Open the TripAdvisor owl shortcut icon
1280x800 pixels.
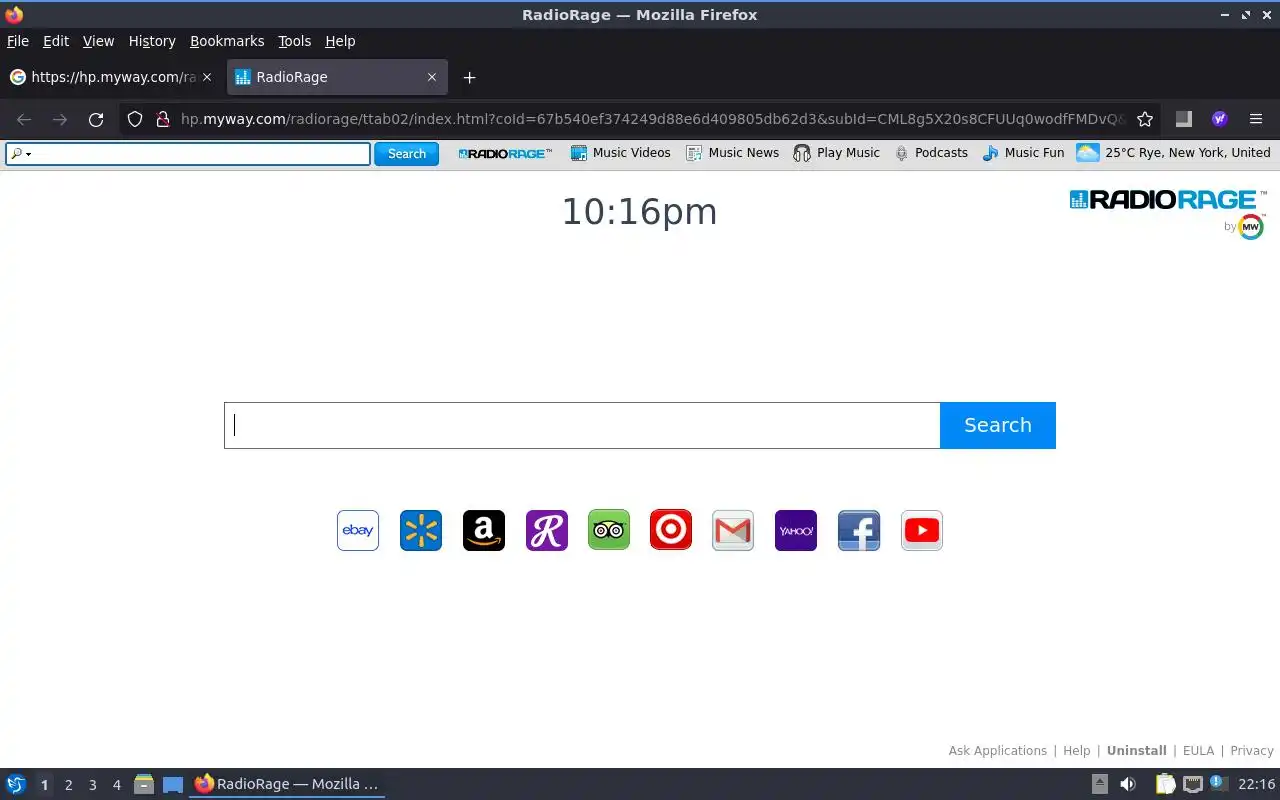click(609, 530)
